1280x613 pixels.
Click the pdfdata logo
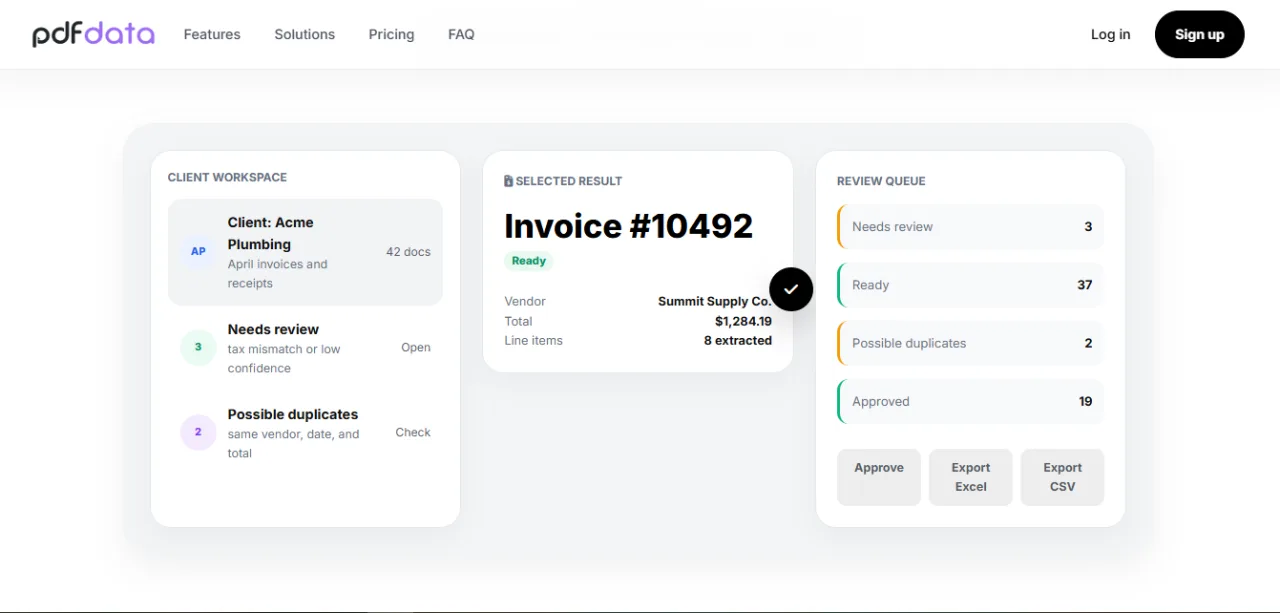point(94,35)
